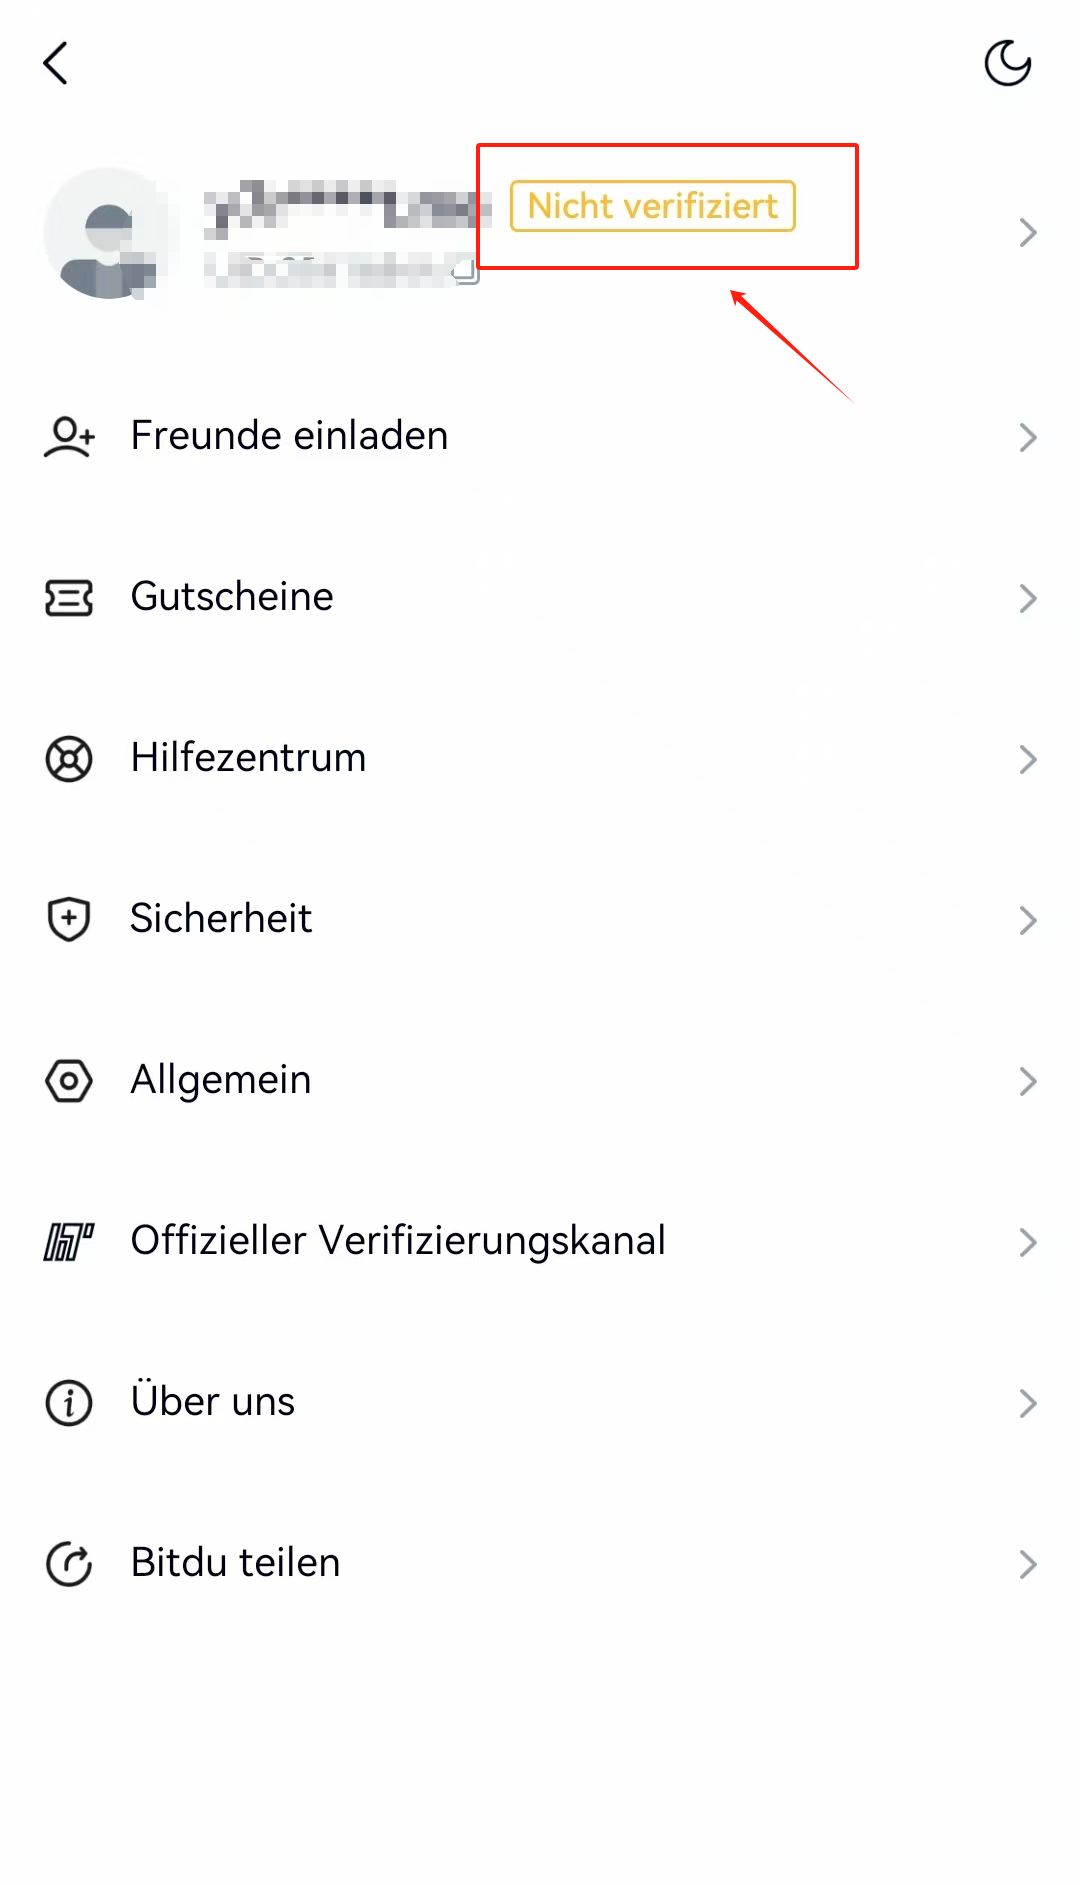The image size is (1080, 1885).
Task: Click the Über uns info icon
Action: [x=69, y=1403]
